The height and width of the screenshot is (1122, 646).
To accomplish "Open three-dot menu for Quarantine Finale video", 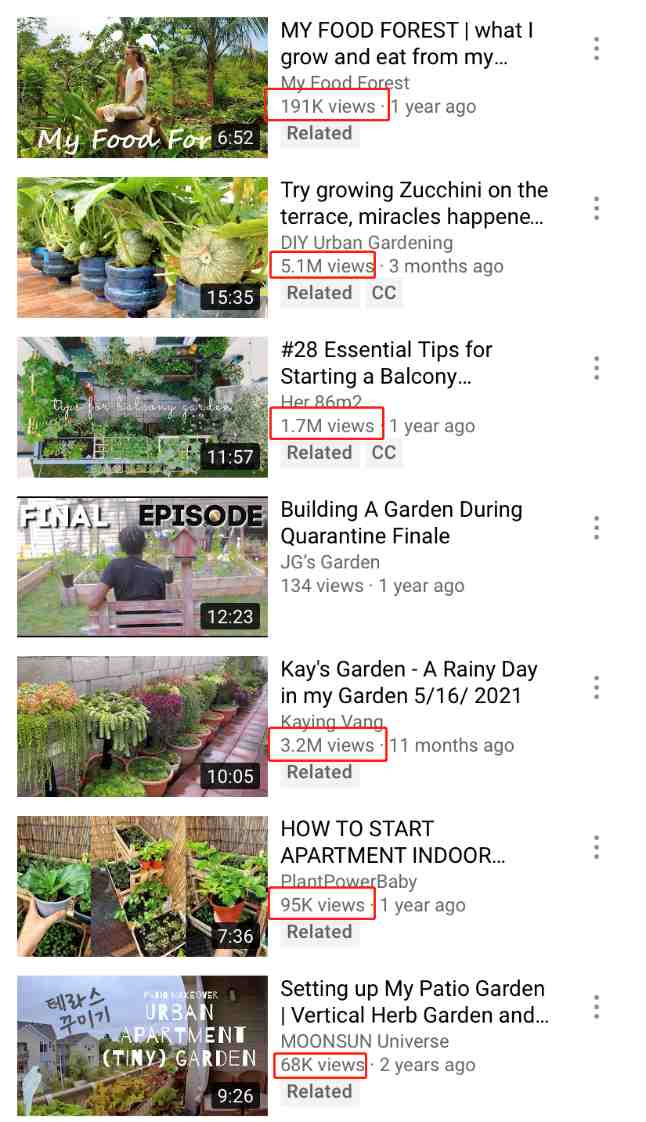I will click(596, 528).
